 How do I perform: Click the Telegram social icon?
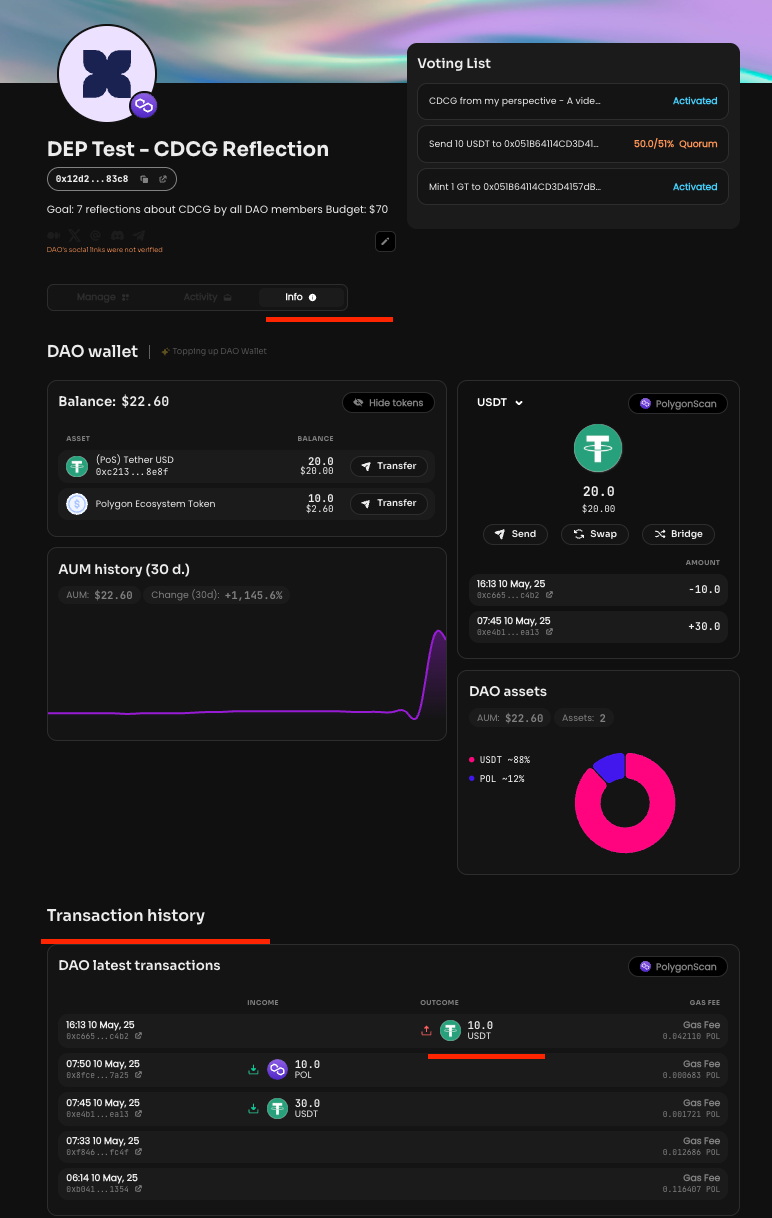[139, 235]
